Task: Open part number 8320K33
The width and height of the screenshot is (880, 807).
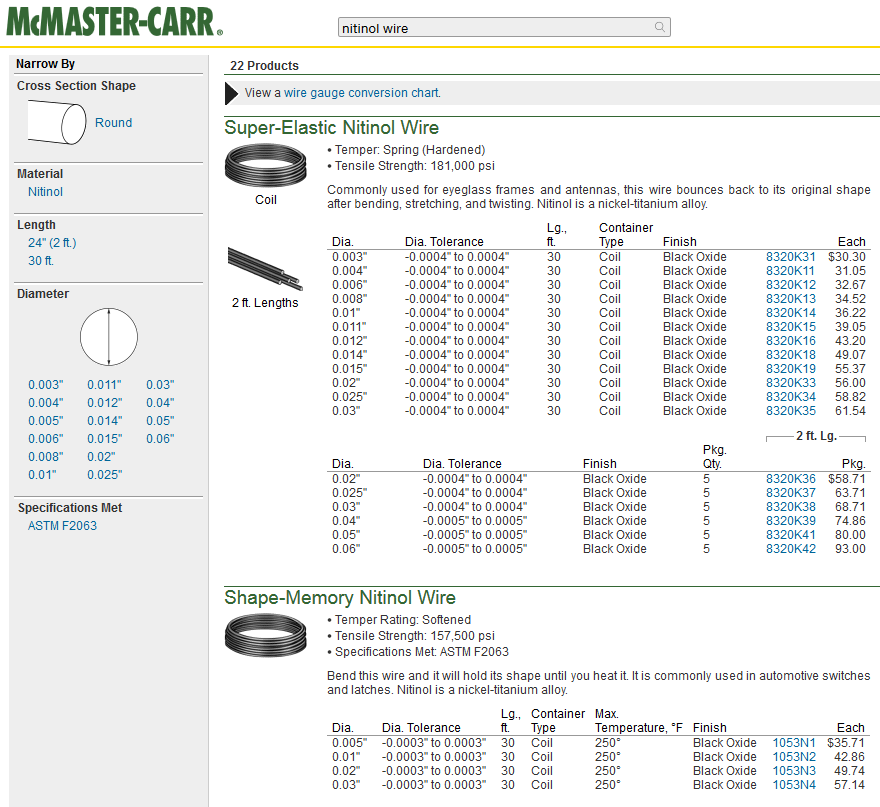Action: click(791, 383)
